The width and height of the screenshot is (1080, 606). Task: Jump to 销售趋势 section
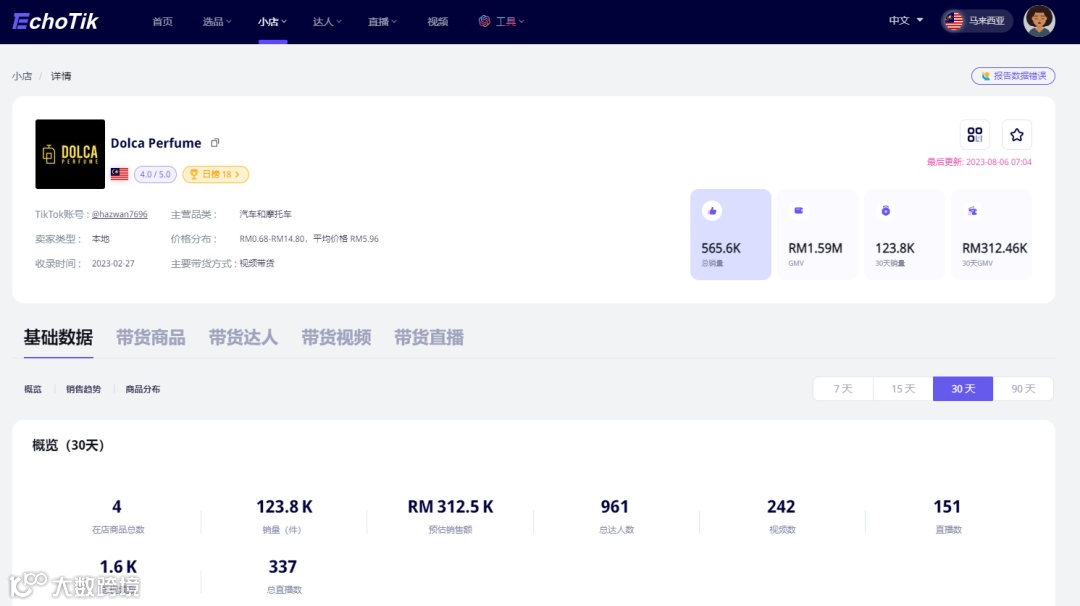[x=83, y=389]
